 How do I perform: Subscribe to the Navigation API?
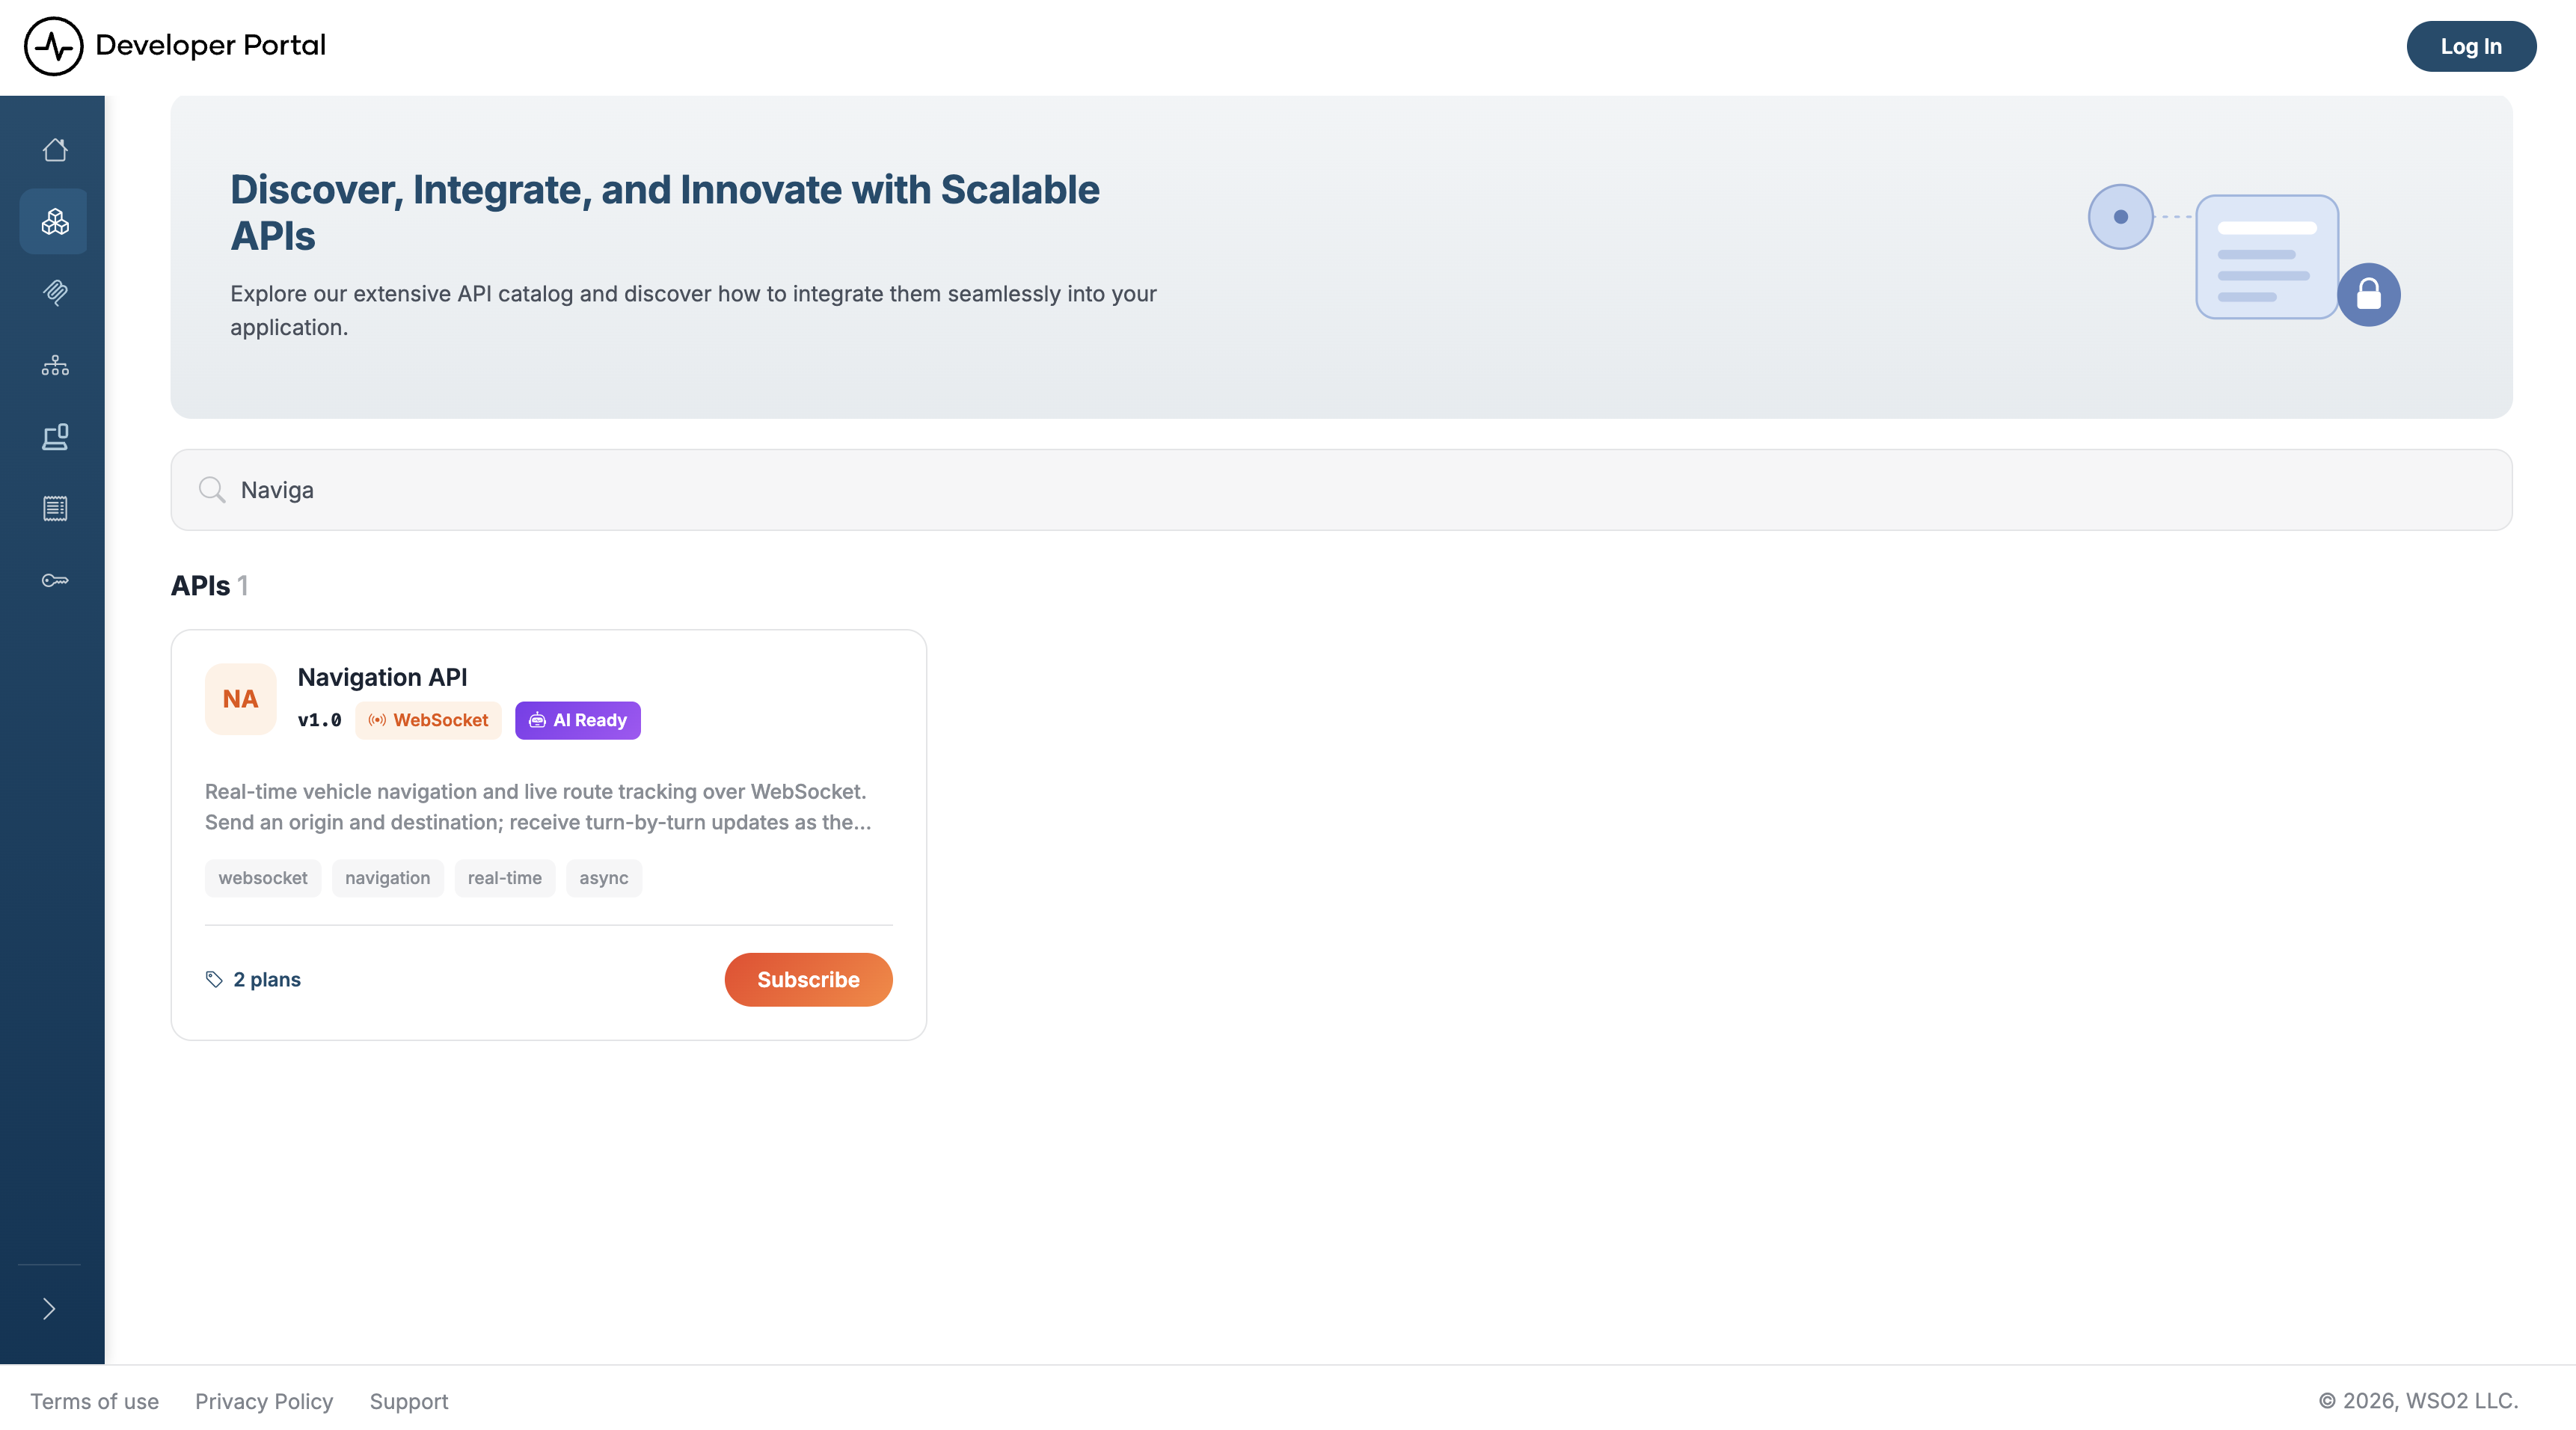(x=808, y=979)
